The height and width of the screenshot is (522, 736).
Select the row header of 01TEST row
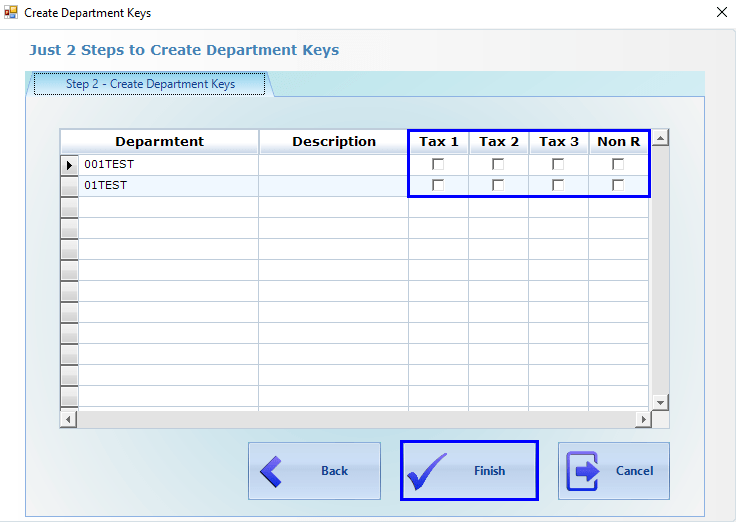click(x=69, y=186)
